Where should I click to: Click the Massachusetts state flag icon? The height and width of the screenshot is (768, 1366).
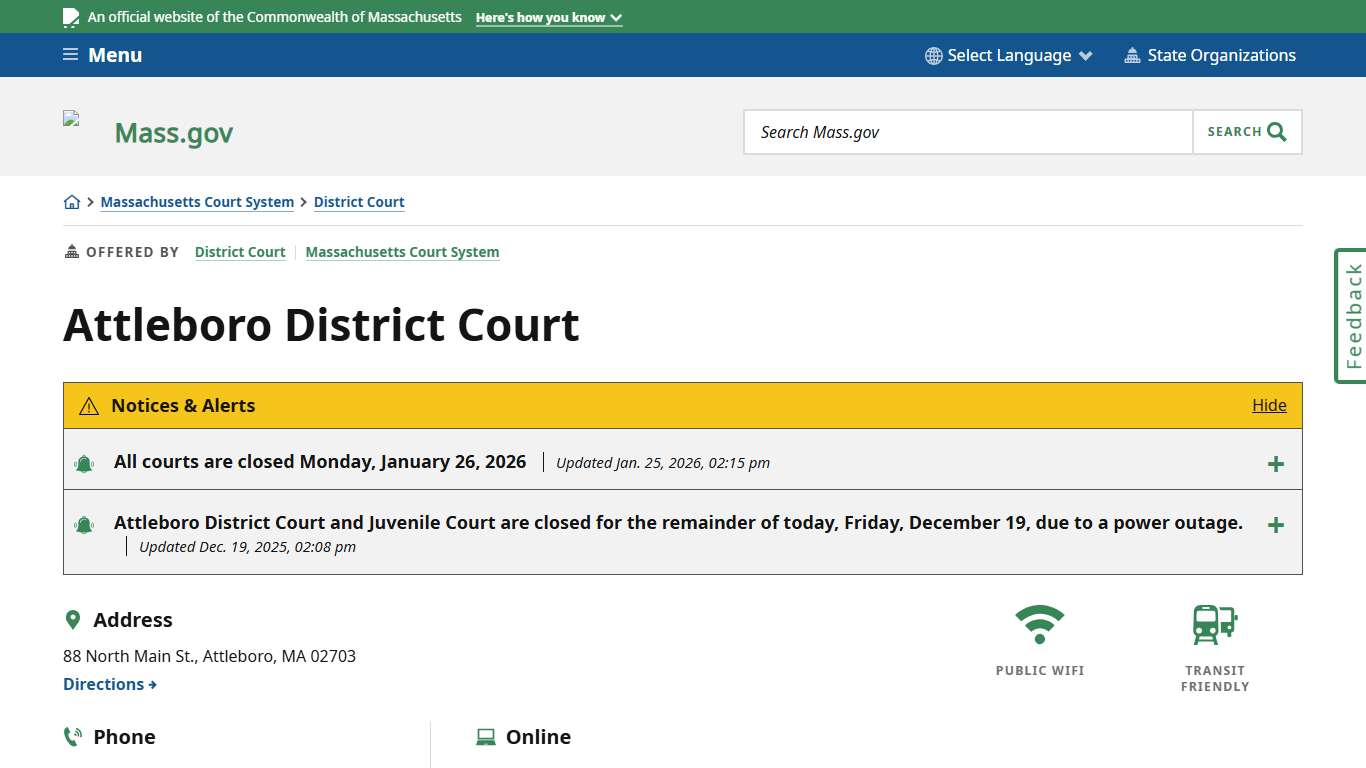coord(70,16)
